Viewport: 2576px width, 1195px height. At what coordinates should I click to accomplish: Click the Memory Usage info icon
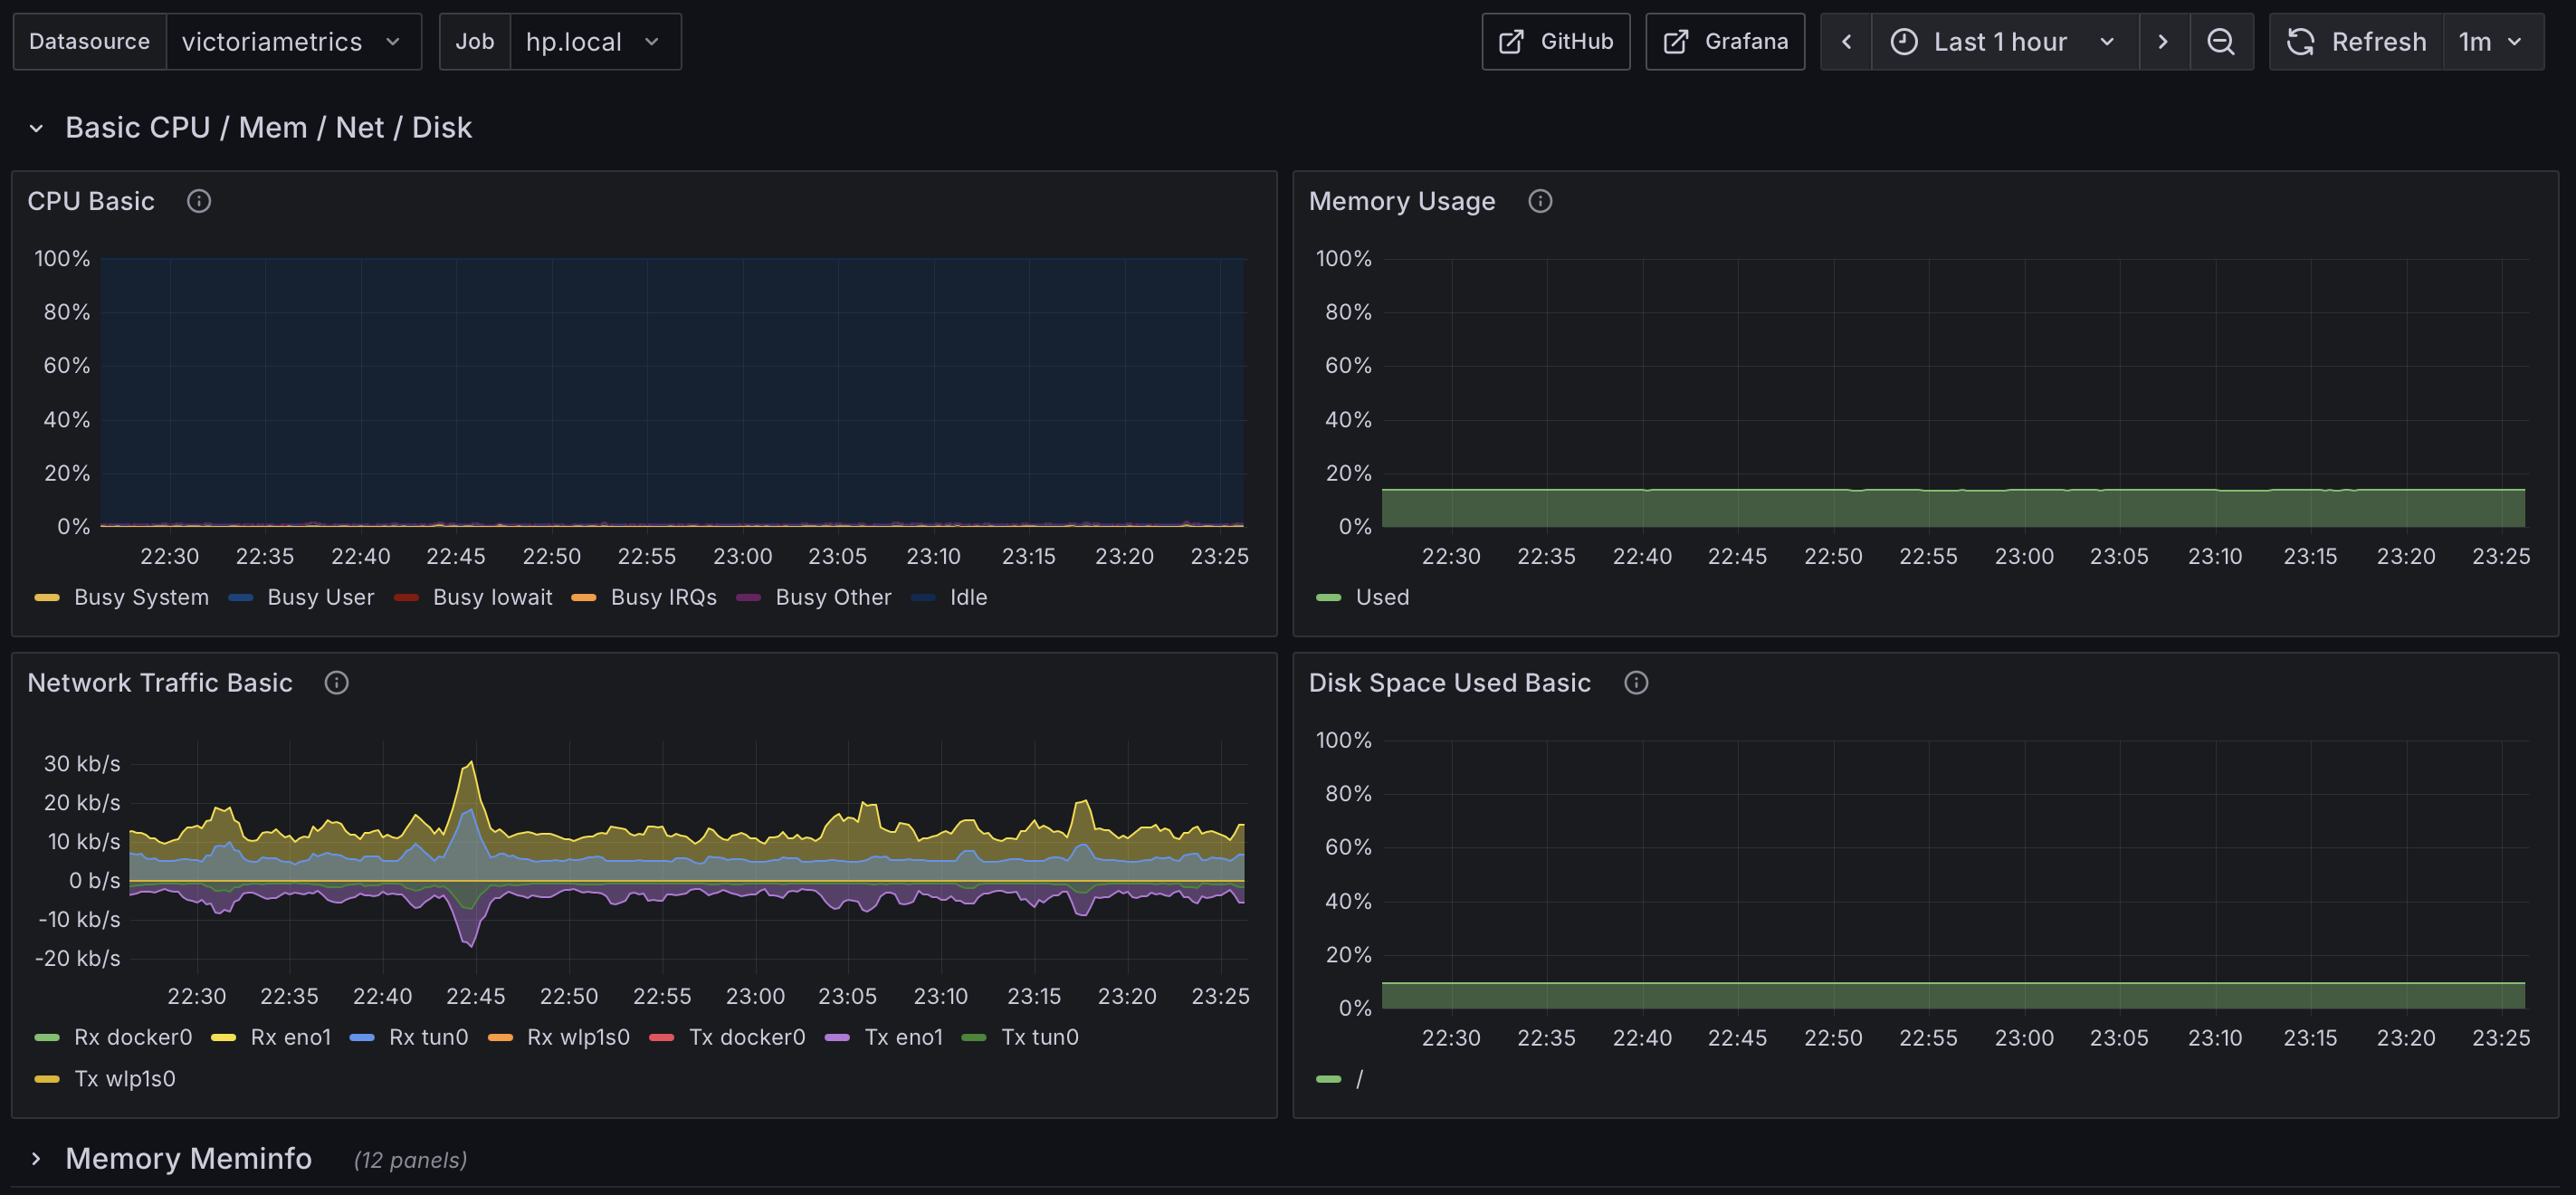(x=1540, y=201)
